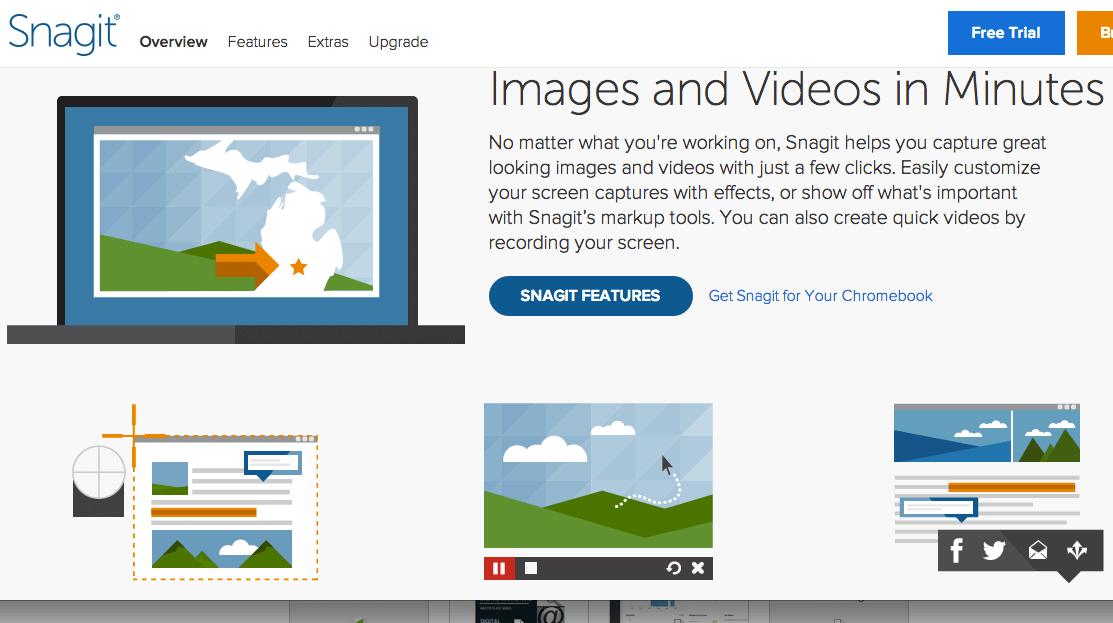Click the screen capture crosshair illustration
Viewport: 1113px width, 623px height.
point(195,492)
